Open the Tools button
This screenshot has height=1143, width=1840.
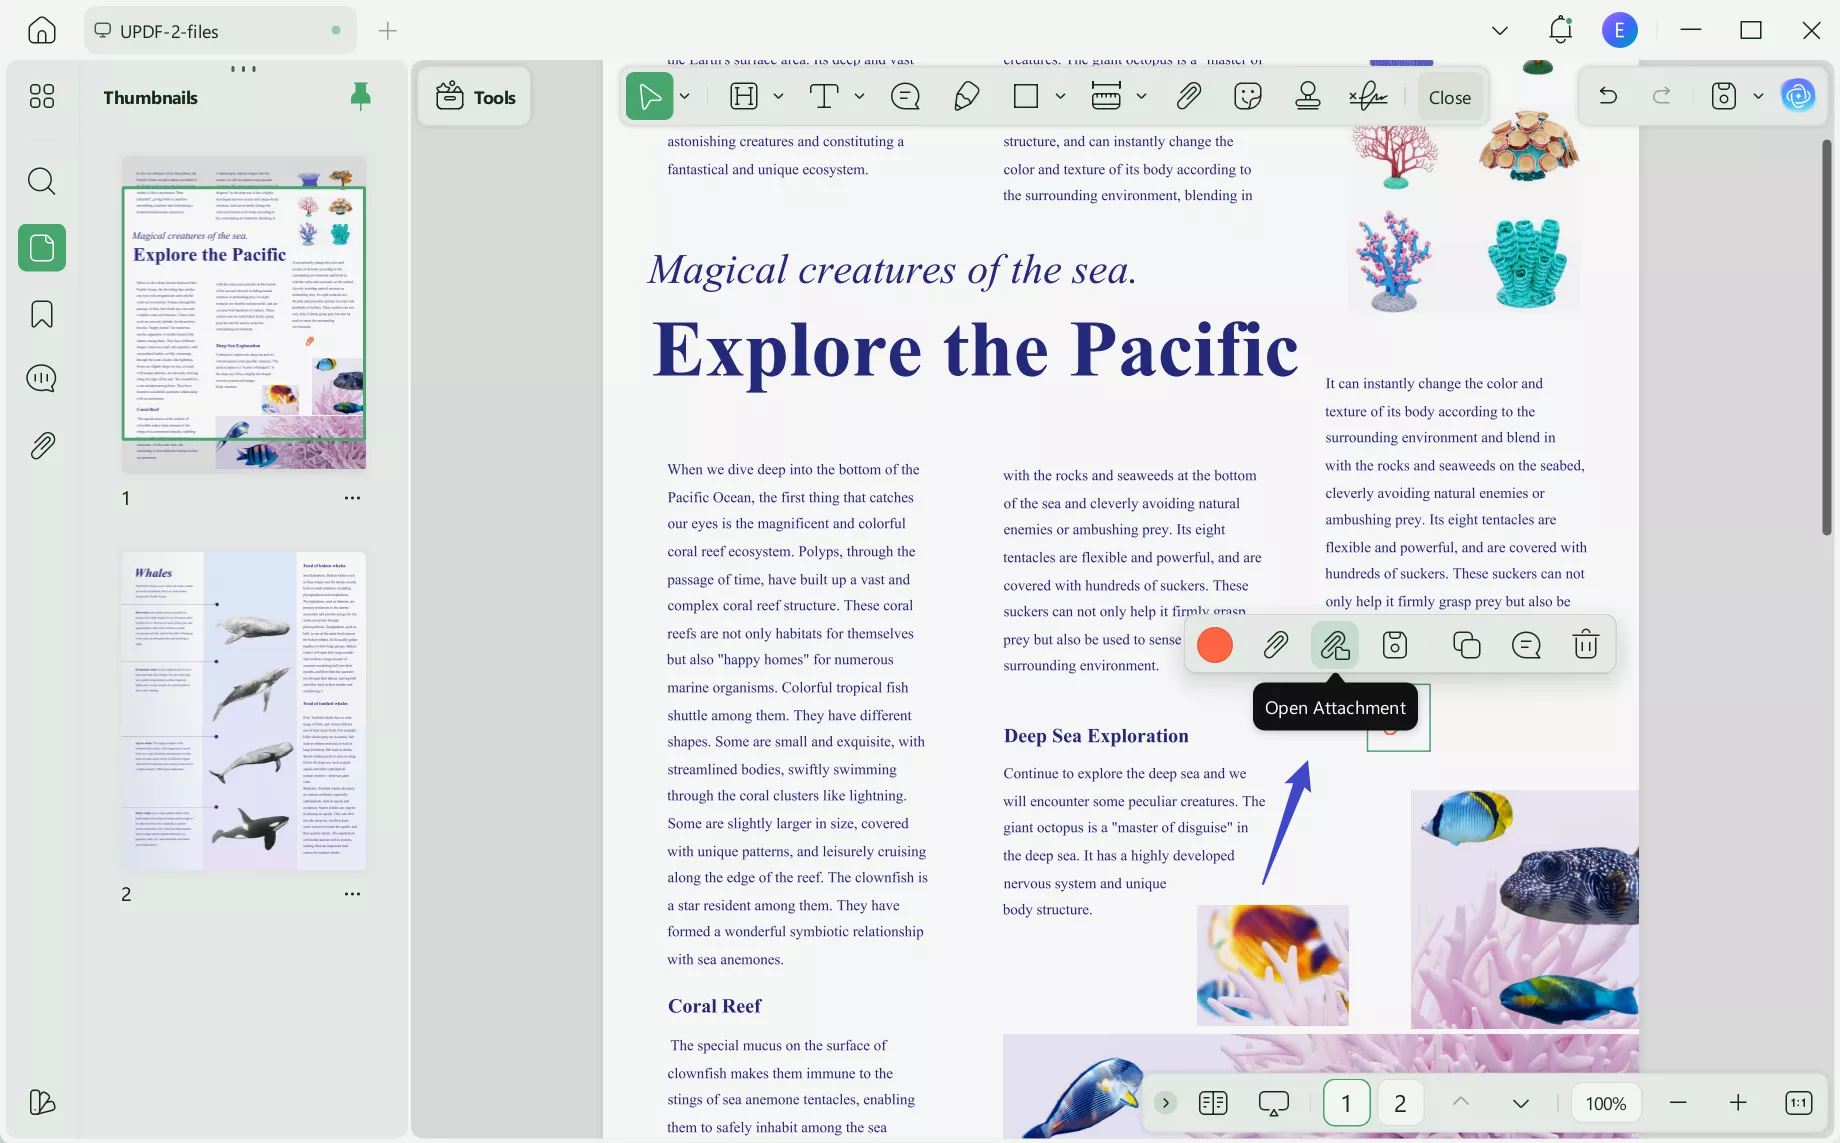[475, 97]
